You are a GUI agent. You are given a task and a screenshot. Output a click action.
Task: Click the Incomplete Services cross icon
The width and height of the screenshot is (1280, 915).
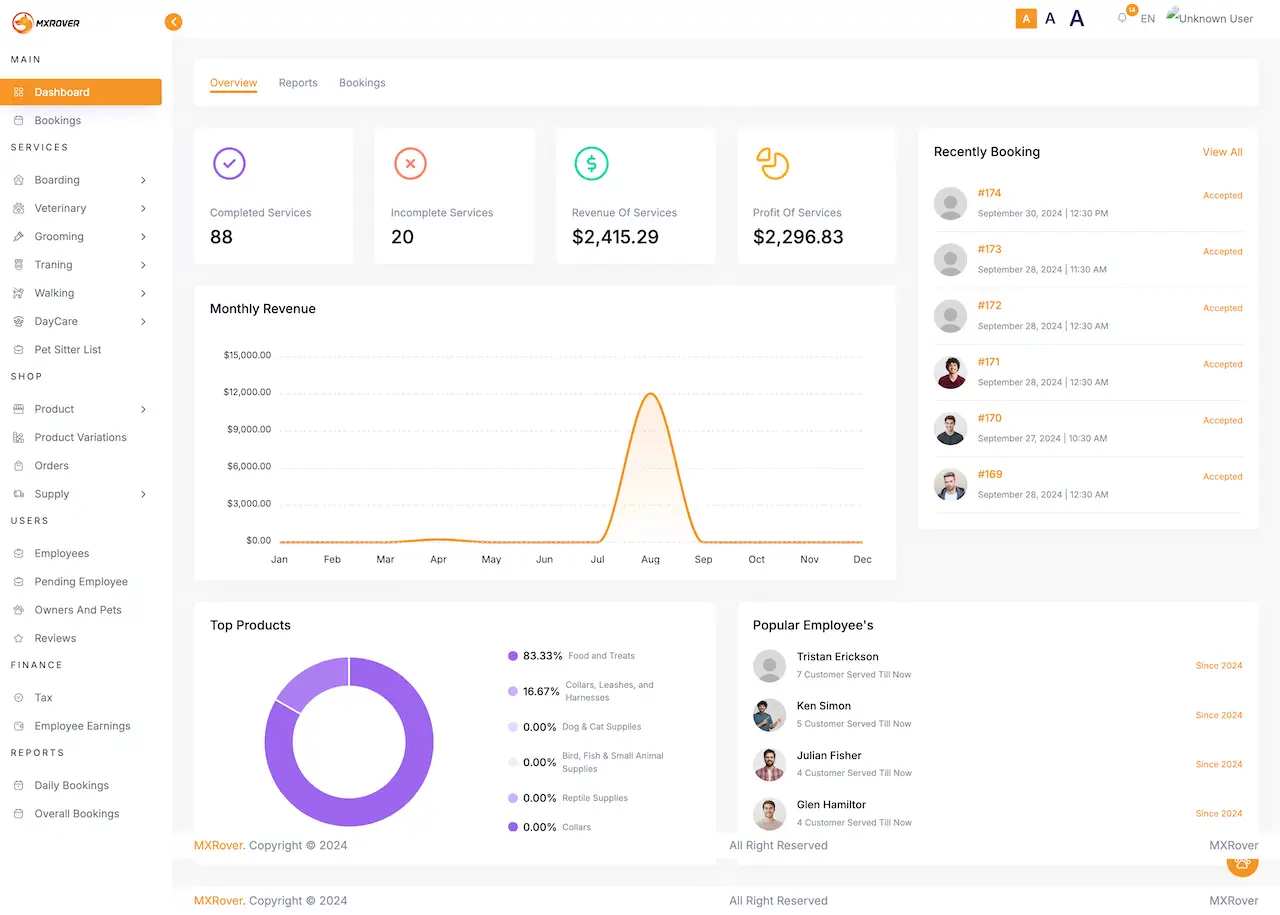(410, 163)
